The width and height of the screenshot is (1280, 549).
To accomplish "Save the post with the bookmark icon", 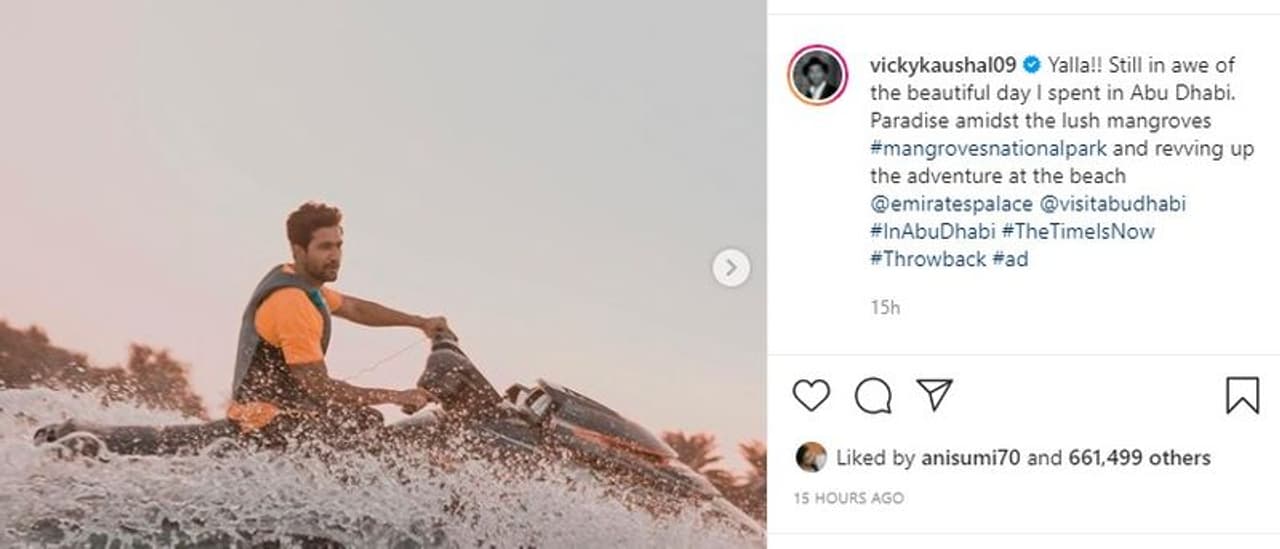I will [x=1242, y=396].
